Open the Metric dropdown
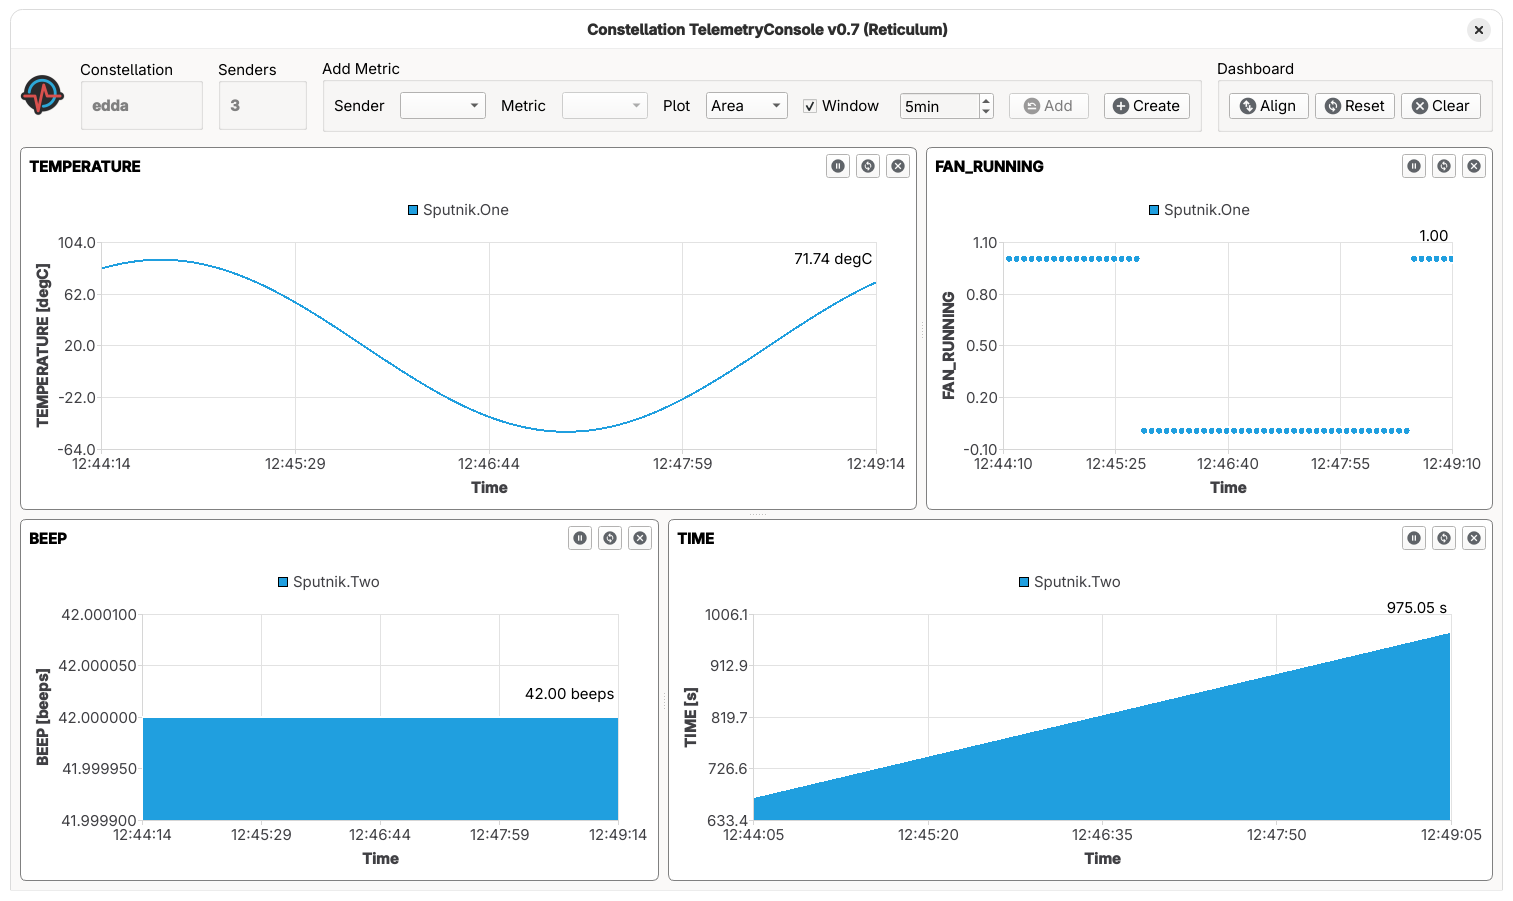Screen dimensions: 1513x901 [604, 105]
